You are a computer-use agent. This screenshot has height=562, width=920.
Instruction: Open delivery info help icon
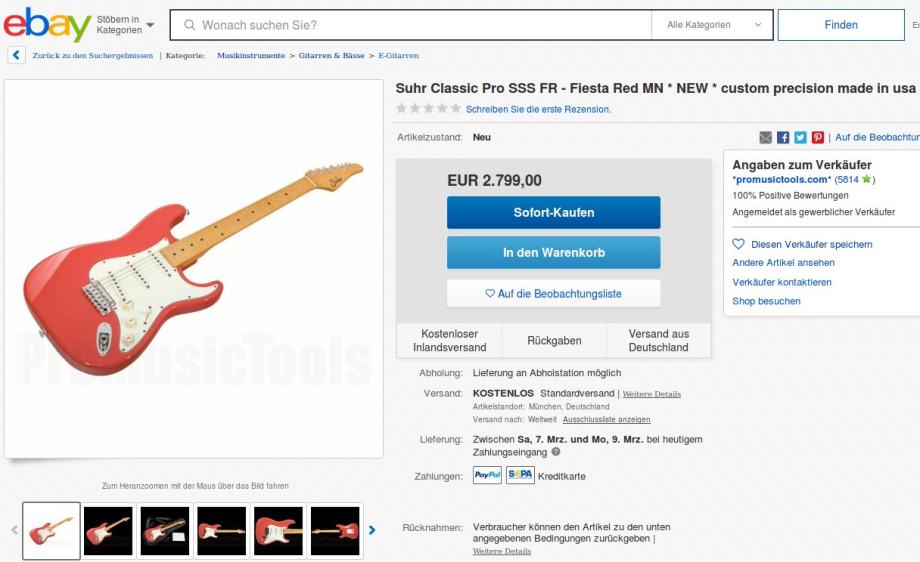coord(556,452)
